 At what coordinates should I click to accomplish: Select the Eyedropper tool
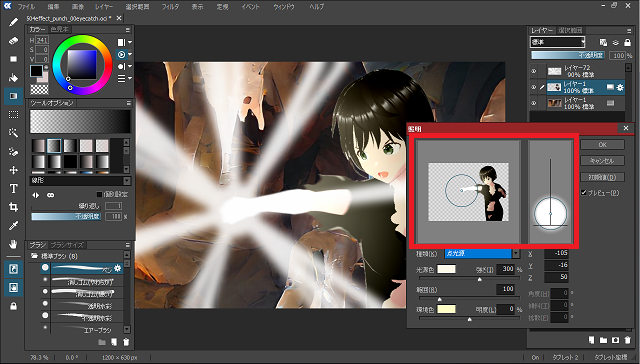click(x=13, y=226)
